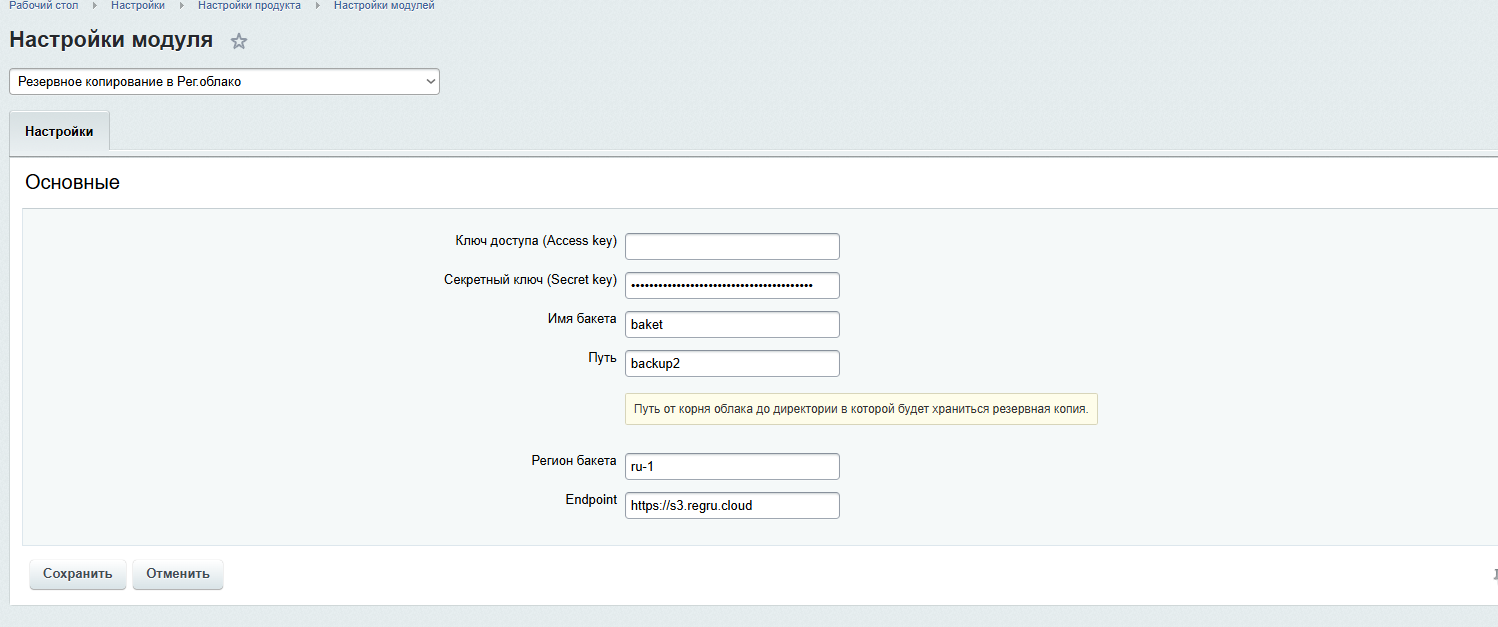Click the Endpoint URL input field
Screen dimensions: 1498x627
[x=732, y=506]
